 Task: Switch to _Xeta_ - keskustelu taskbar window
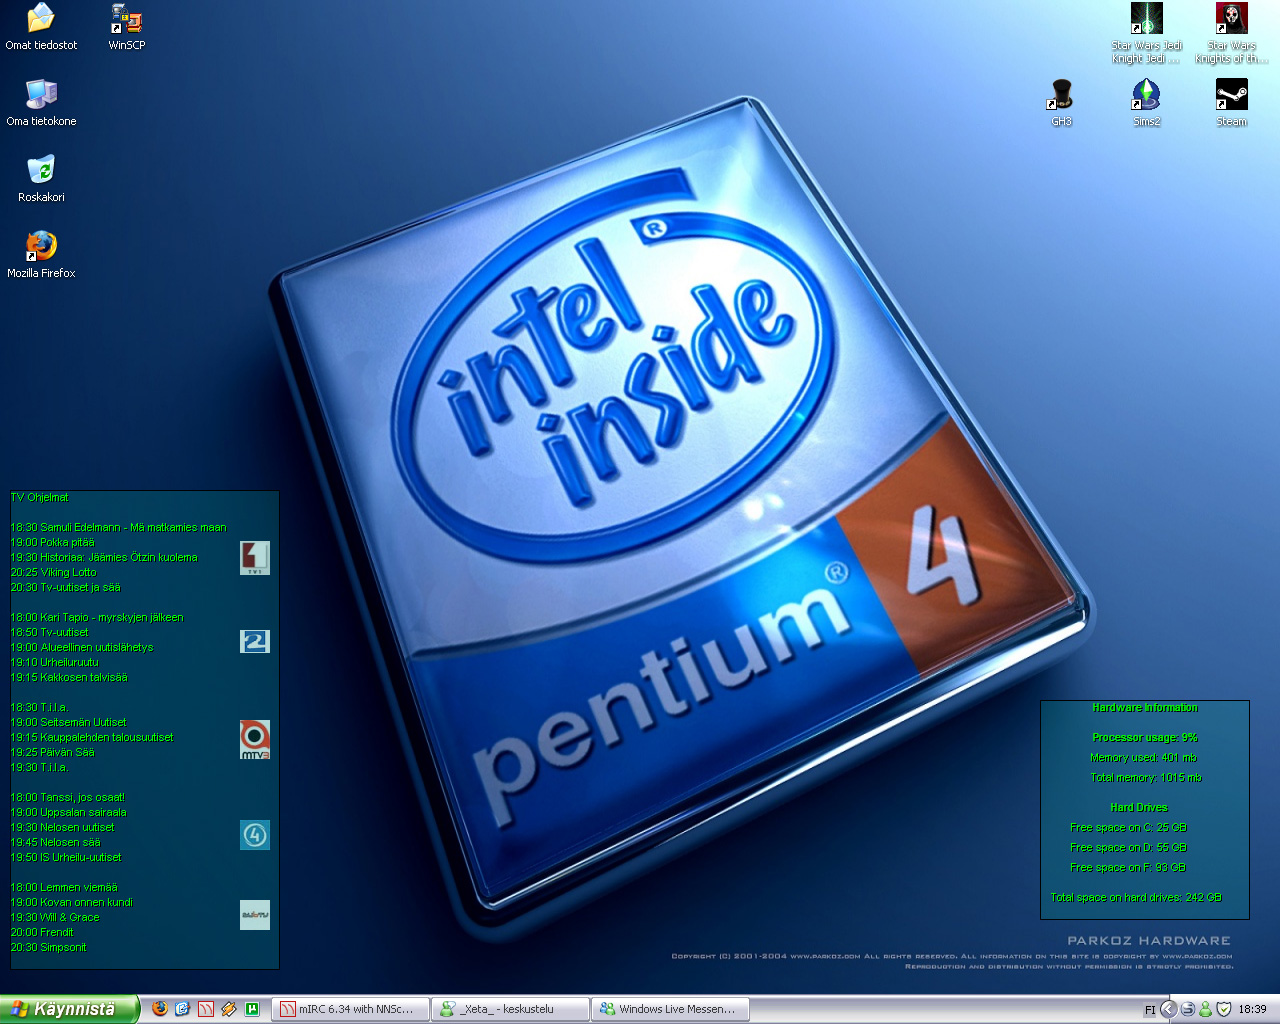(510, 1009)
